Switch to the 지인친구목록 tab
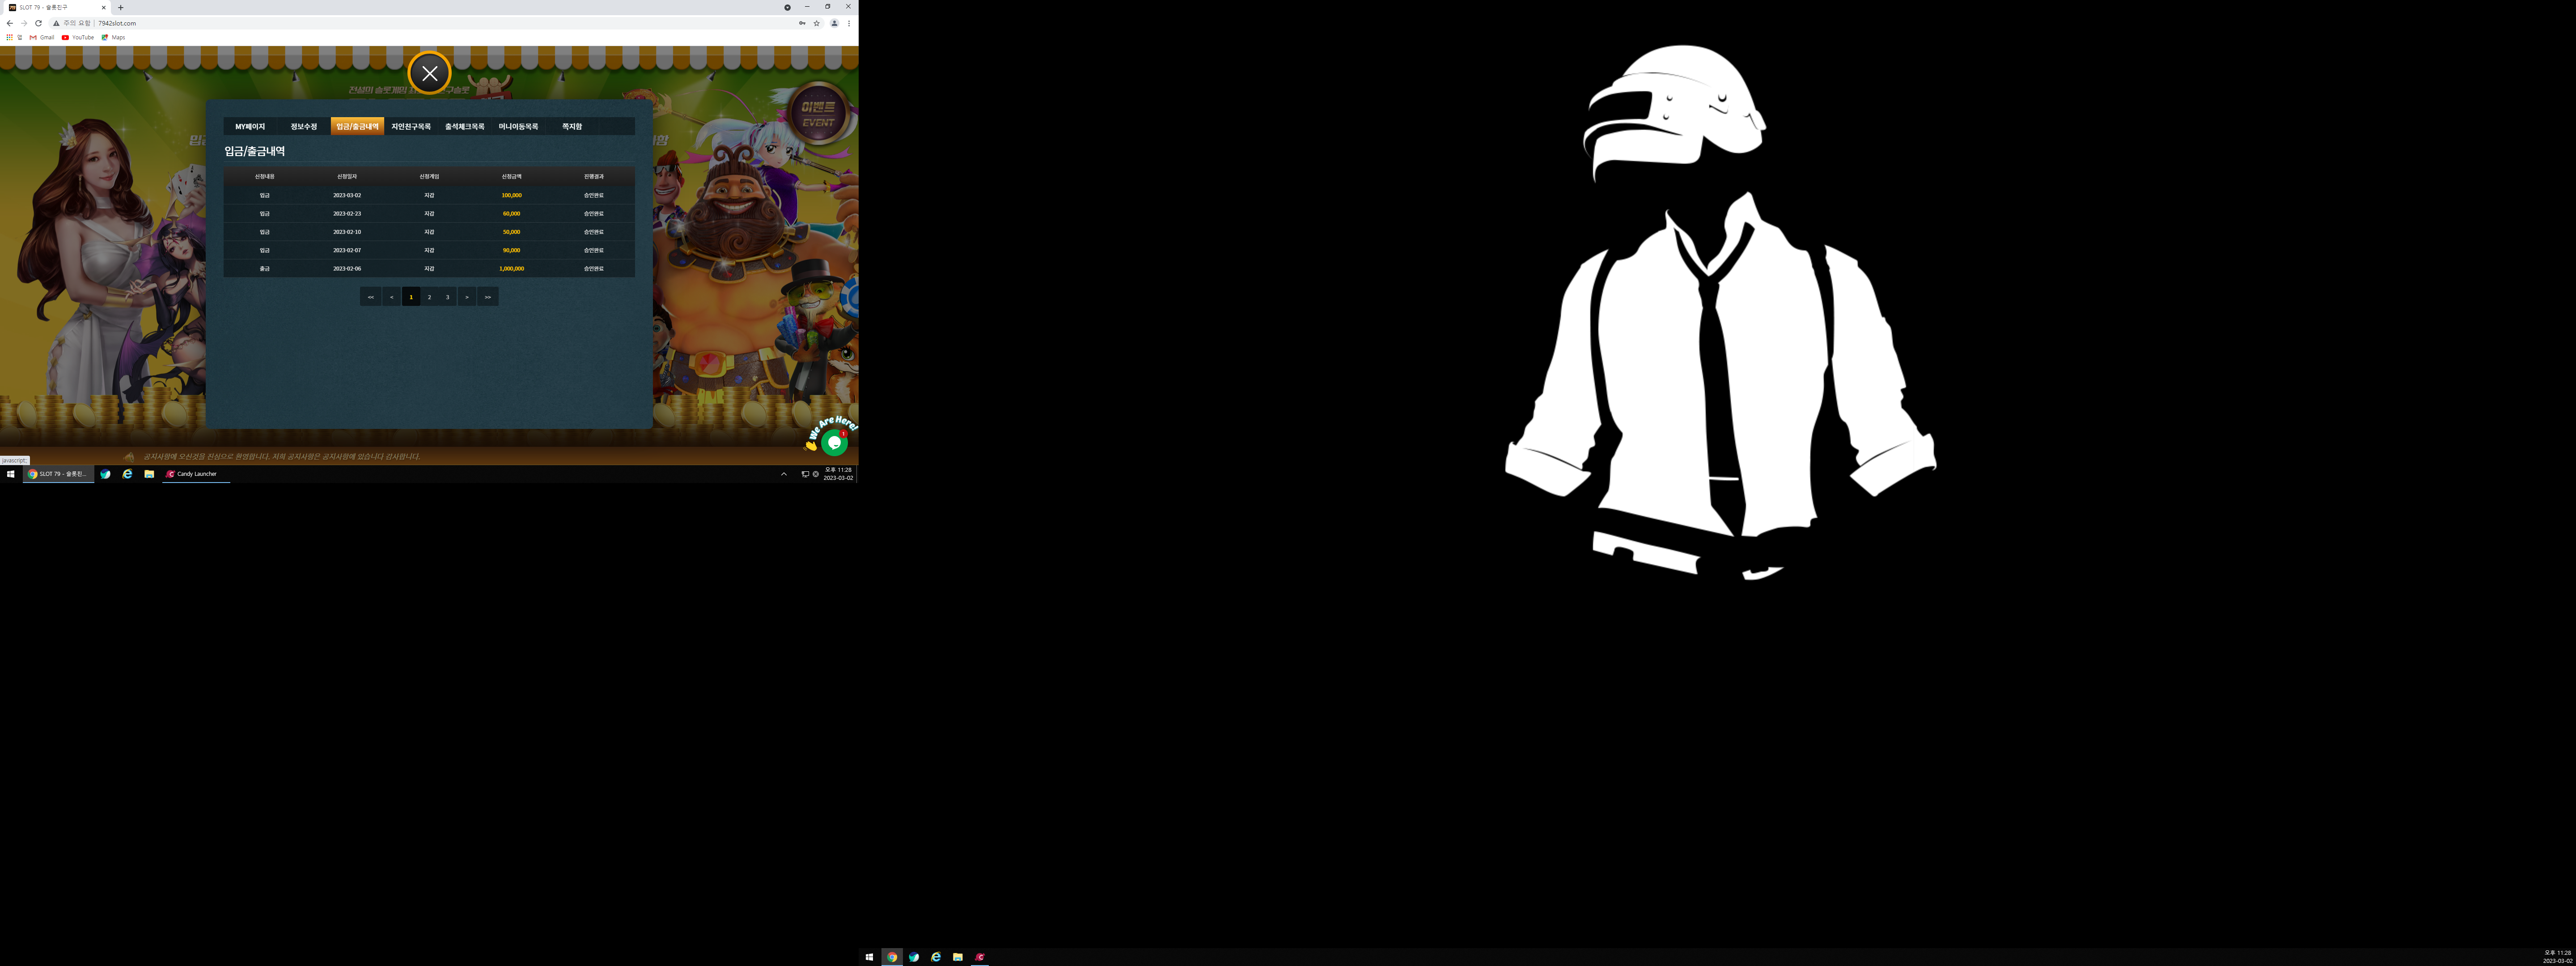 [411, 127]
